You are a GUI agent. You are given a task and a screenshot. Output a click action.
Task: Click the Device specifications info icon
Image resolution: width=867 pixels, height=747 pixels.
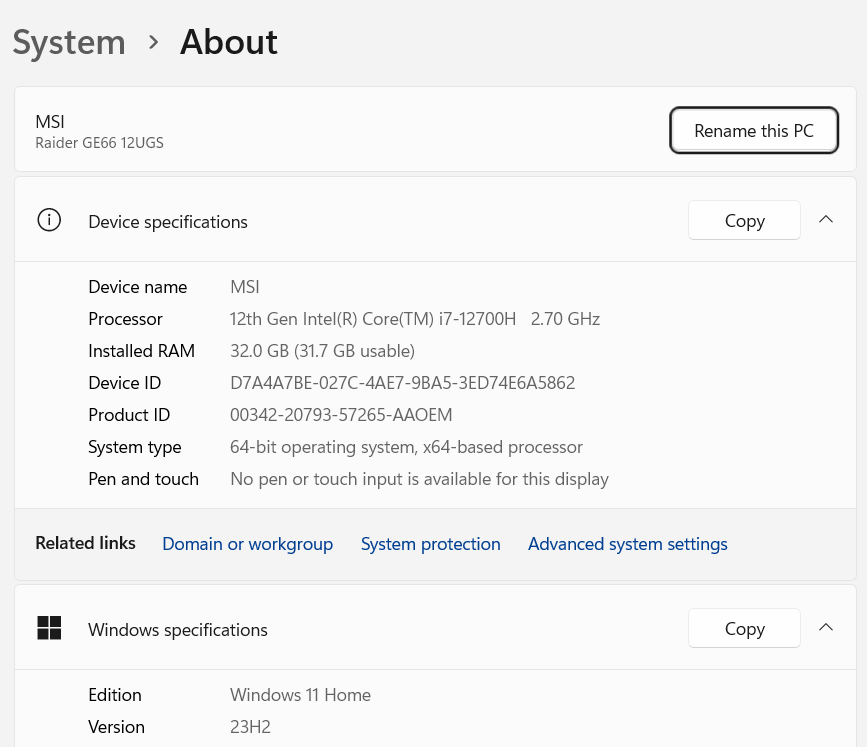click(49, 220)
